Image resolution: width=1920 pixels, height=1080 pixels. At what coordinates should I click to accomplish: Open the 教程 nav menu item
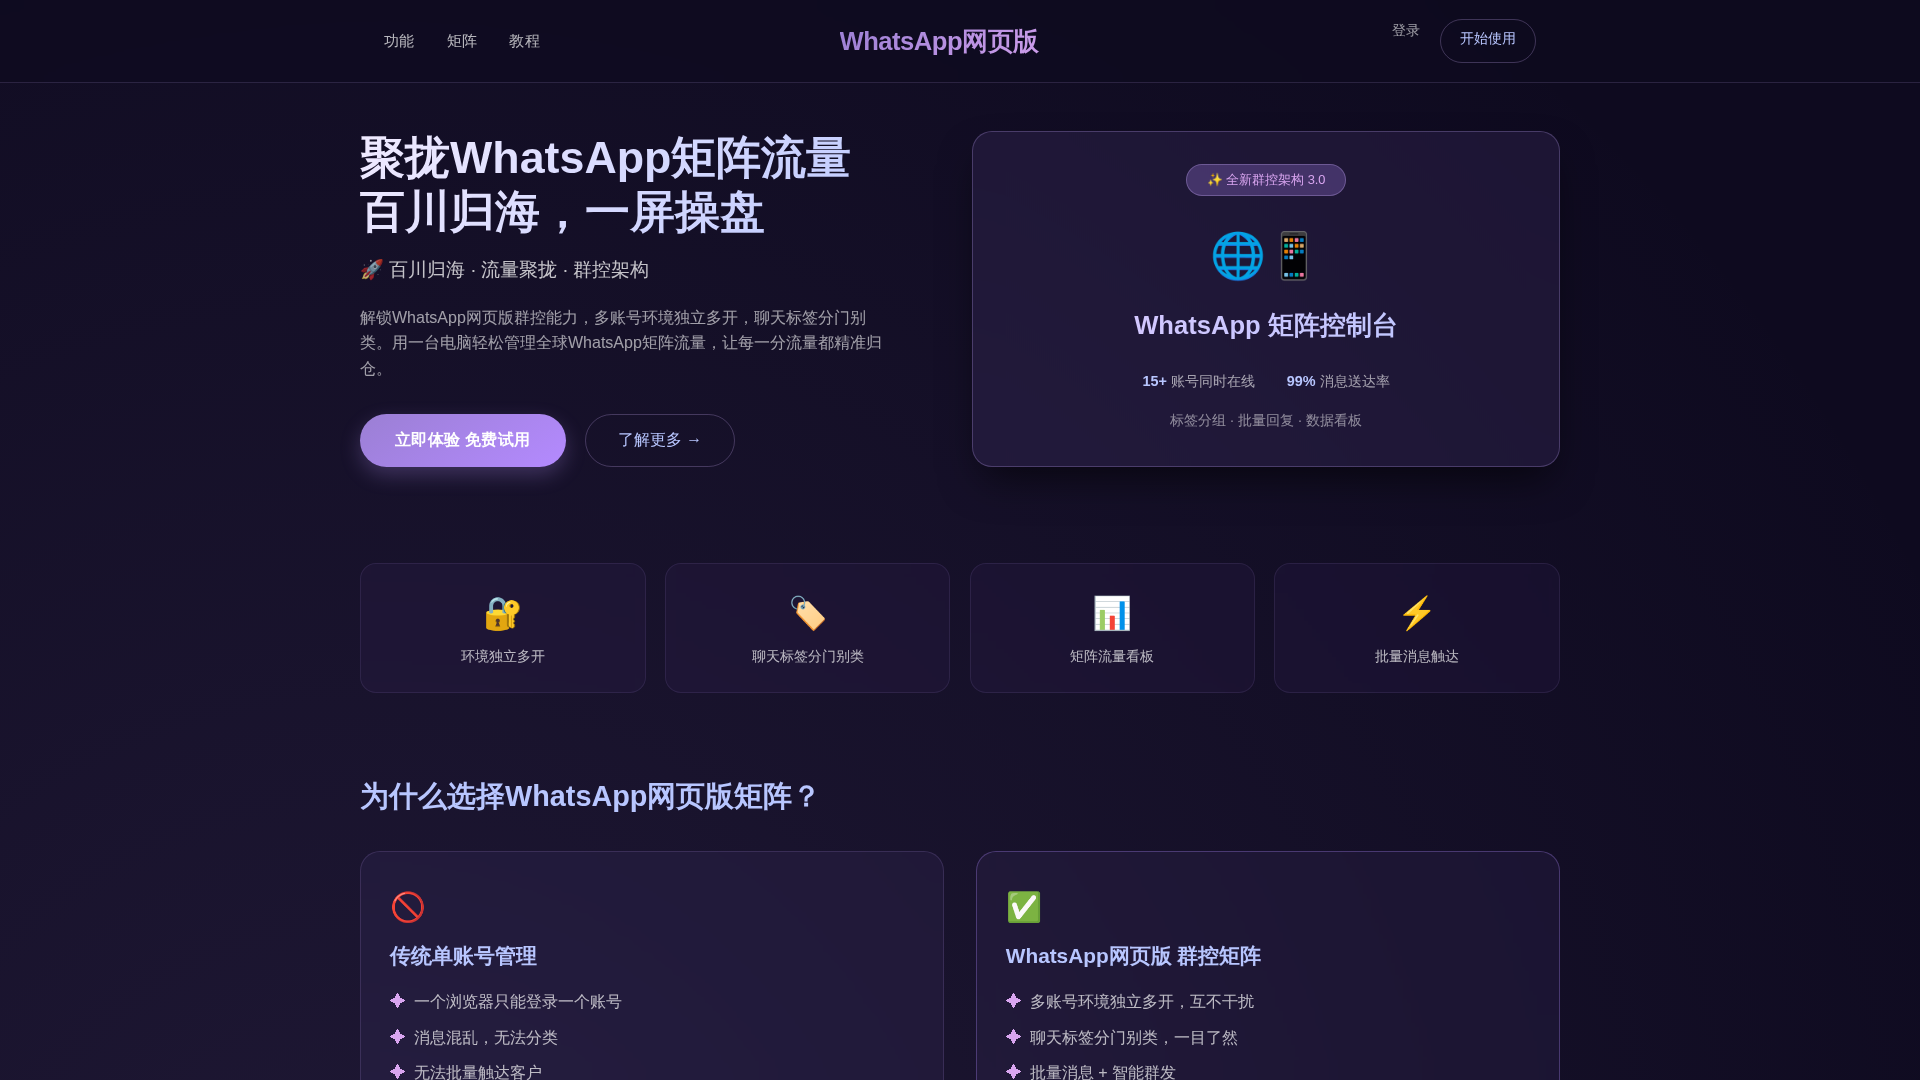(x=524, y=41)
